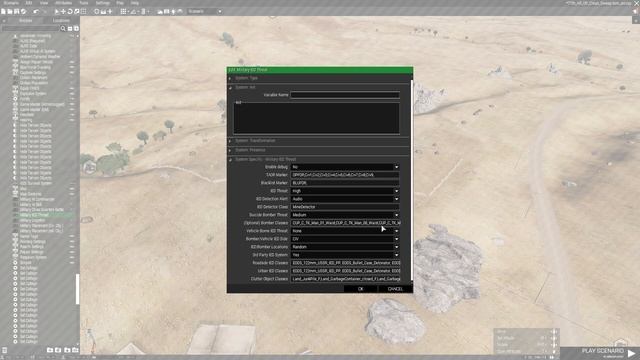Select the scaling widget tool
Screen dimensions: 640x360
76,11
